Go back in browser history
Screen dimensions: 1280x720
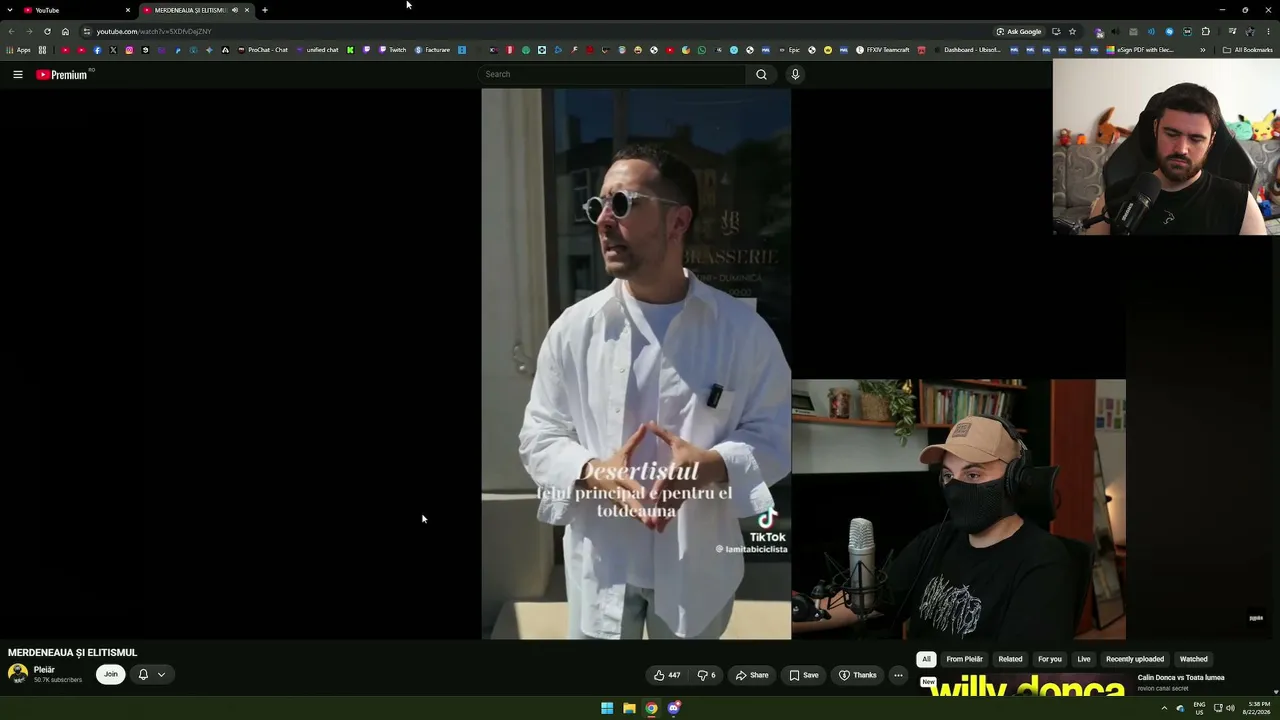[x=11, y=32]
